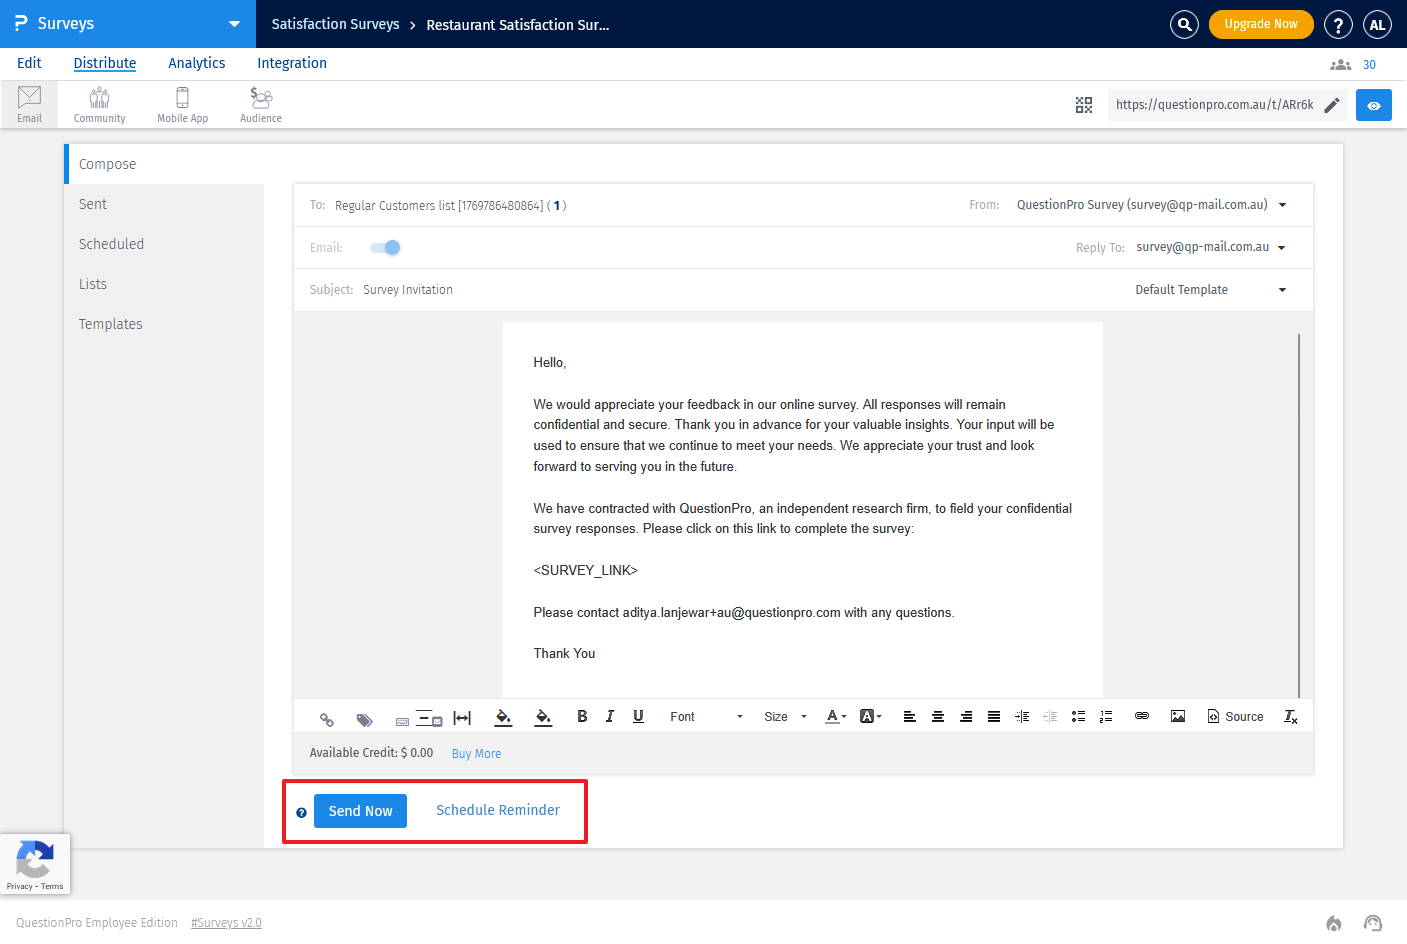Edit the survey URL with pencil icon

pos(1332,105)
